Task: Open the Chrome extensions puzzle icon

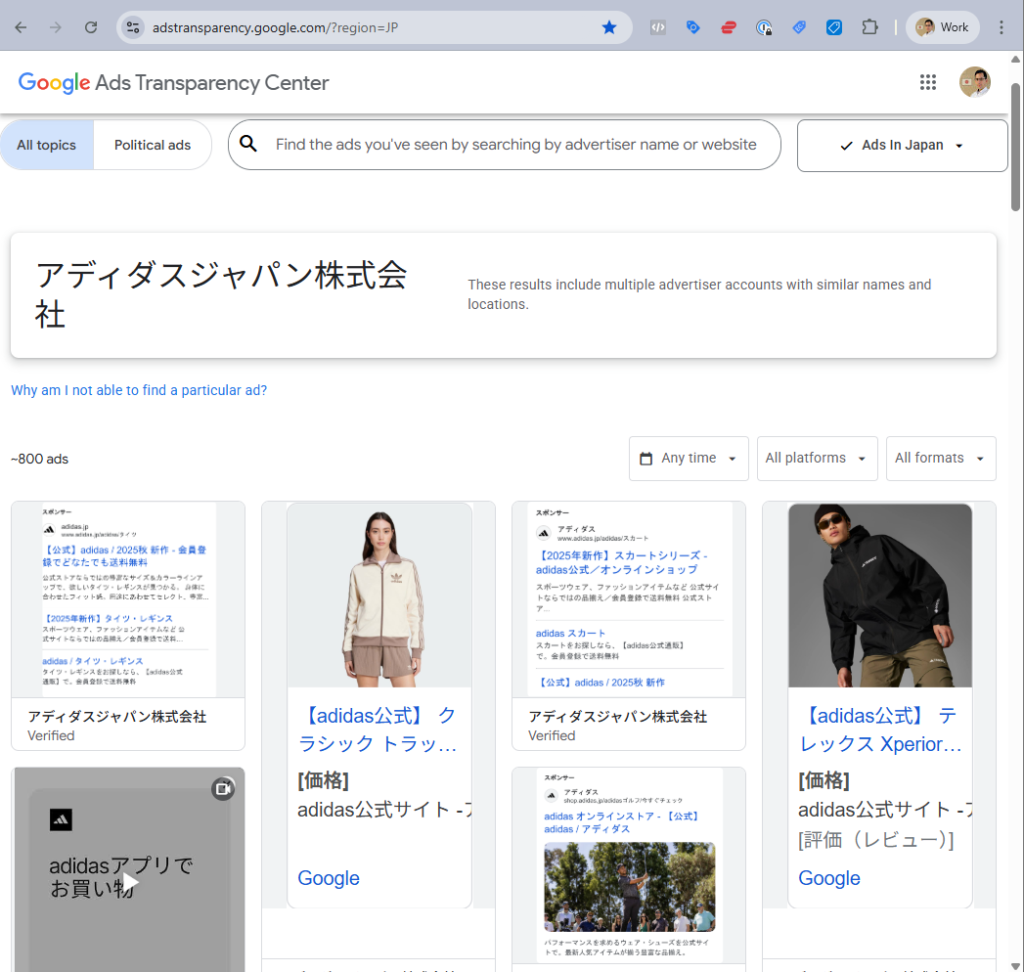Action: (869, 27)
